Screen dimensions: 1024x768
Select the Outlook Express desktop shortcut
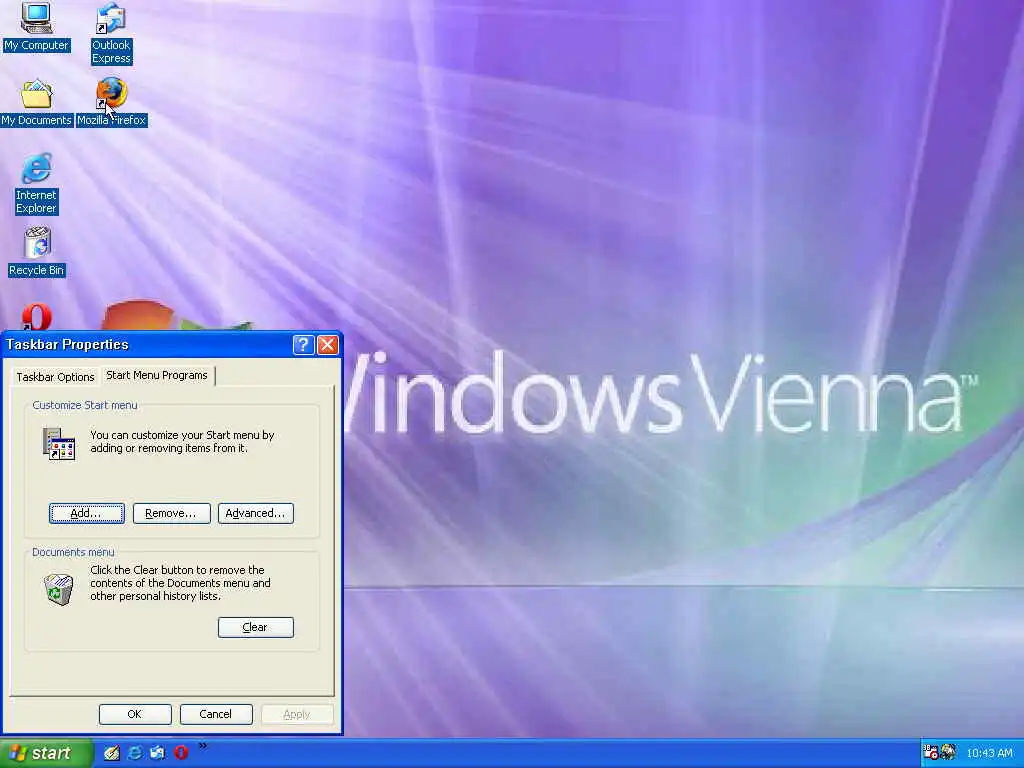[x=111, y=33]
